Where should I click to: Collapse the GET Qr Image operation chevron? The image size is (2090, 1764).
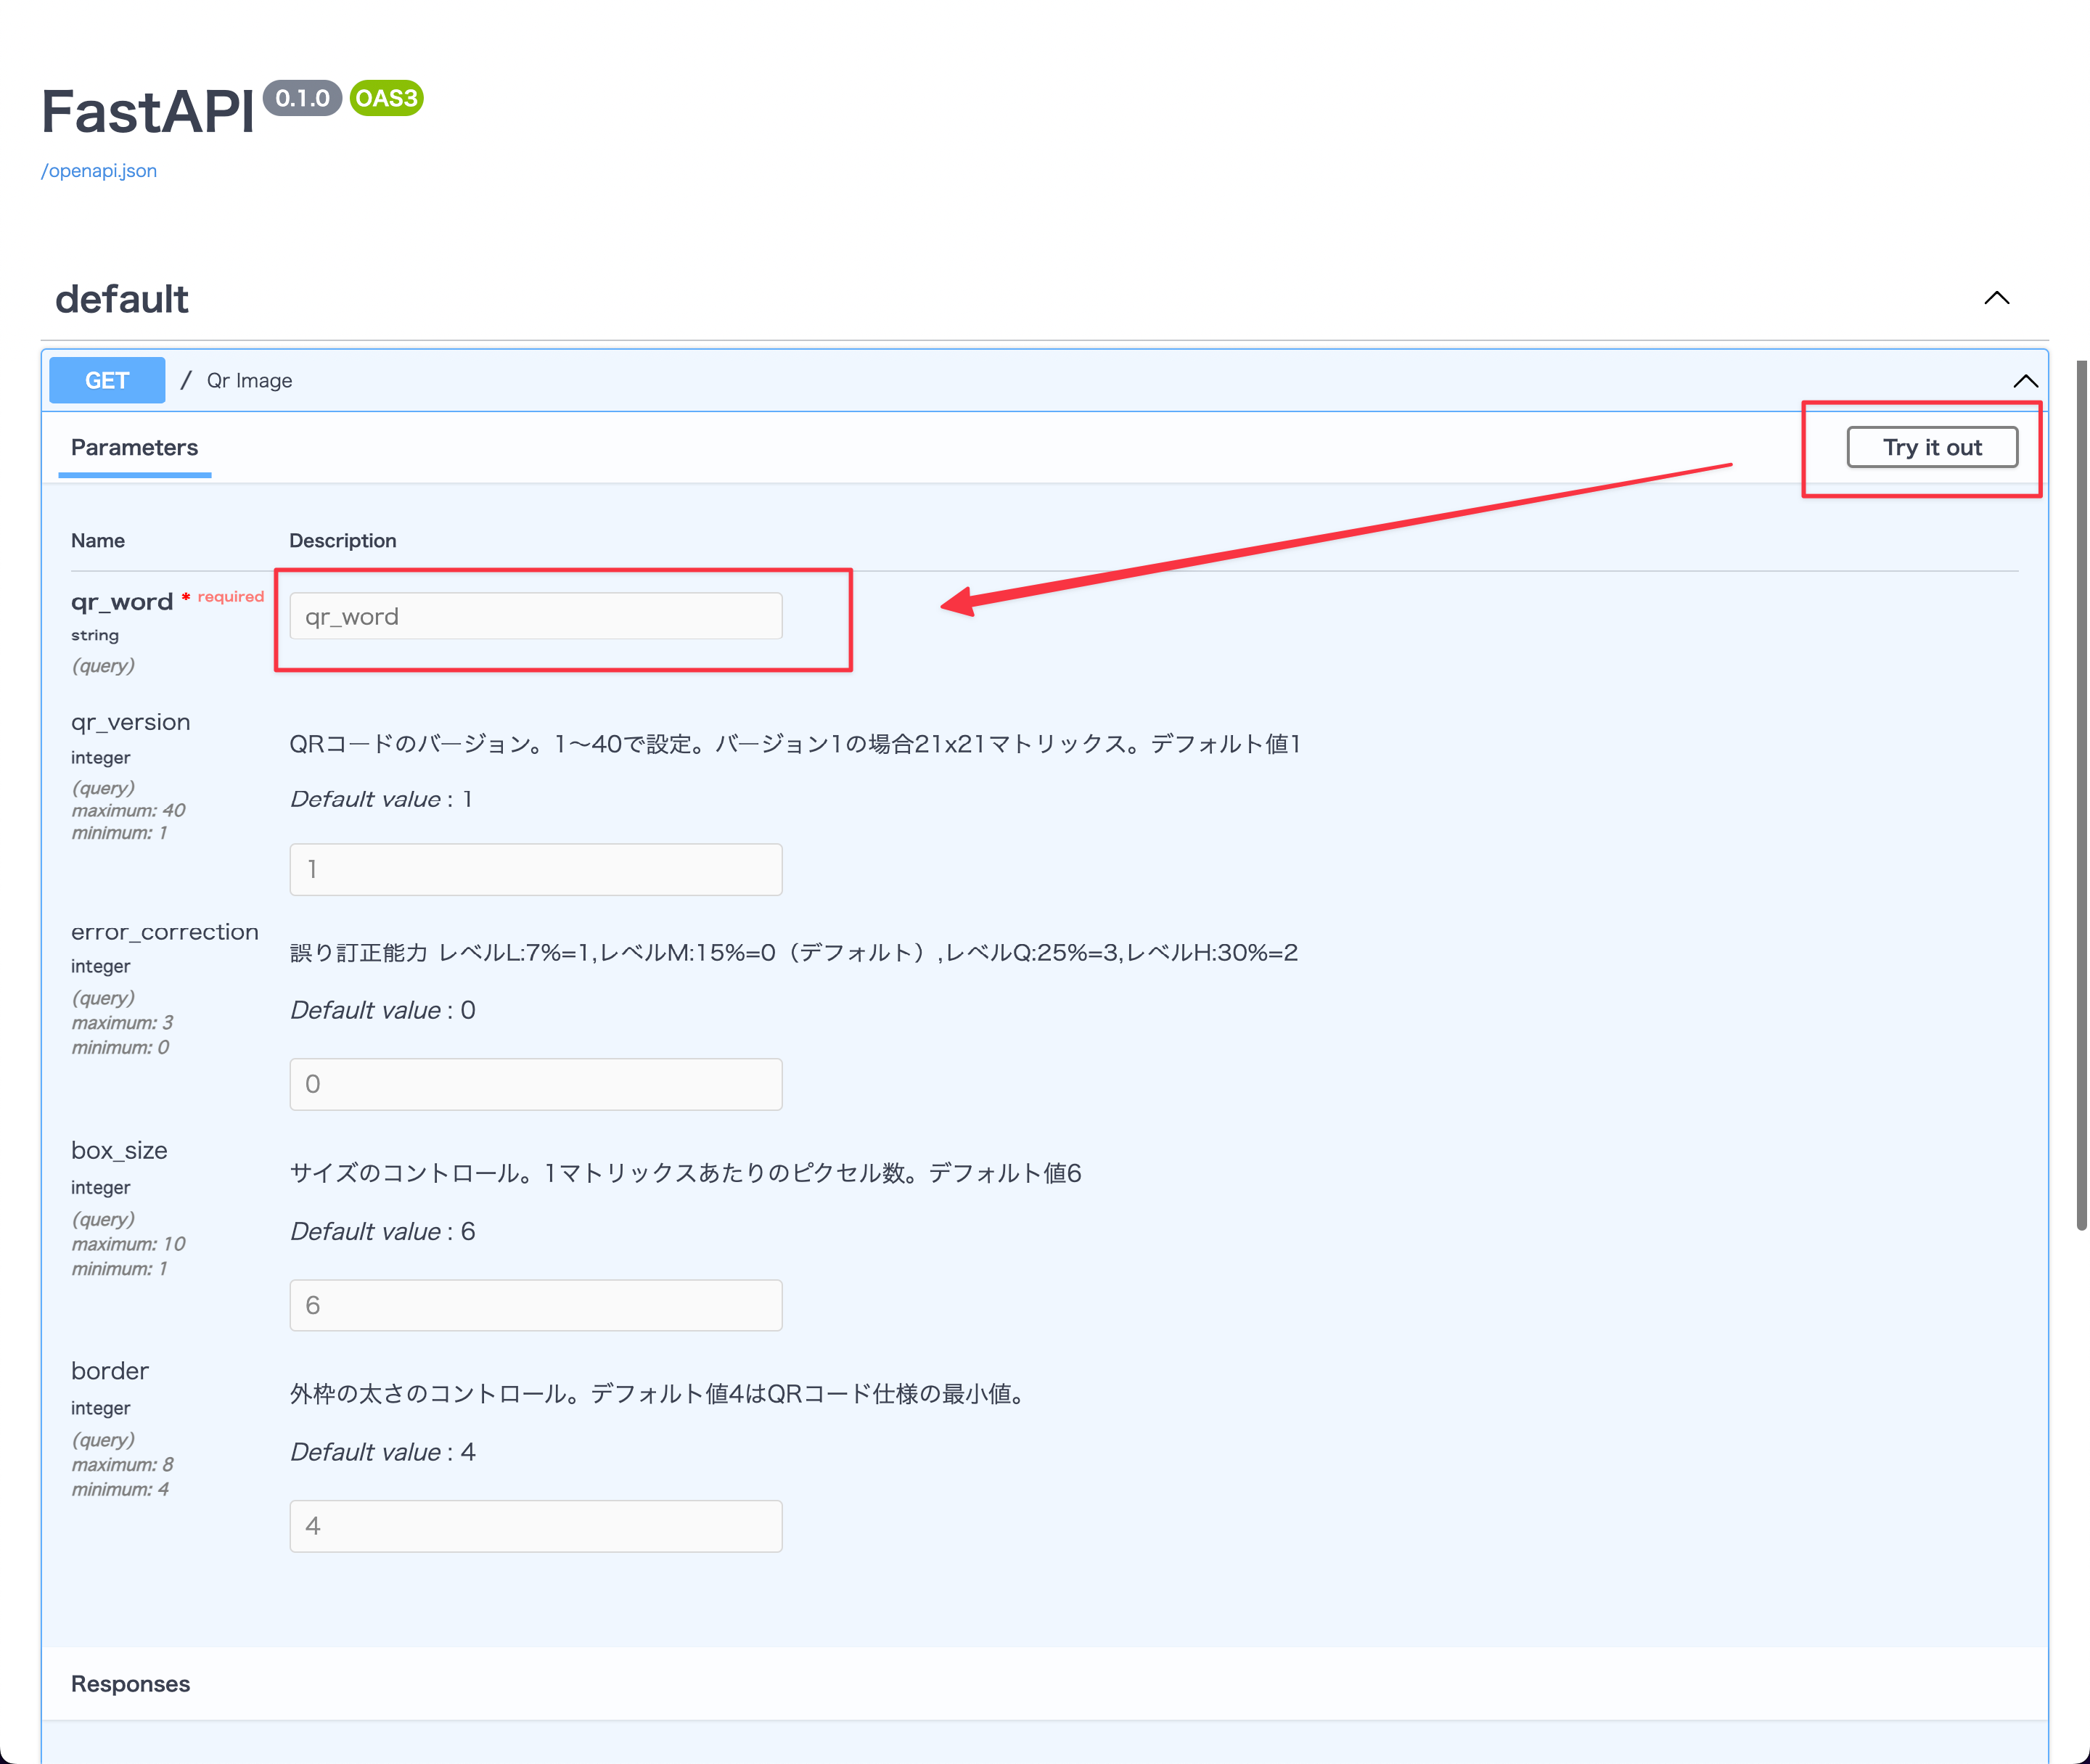point(2025,381)
